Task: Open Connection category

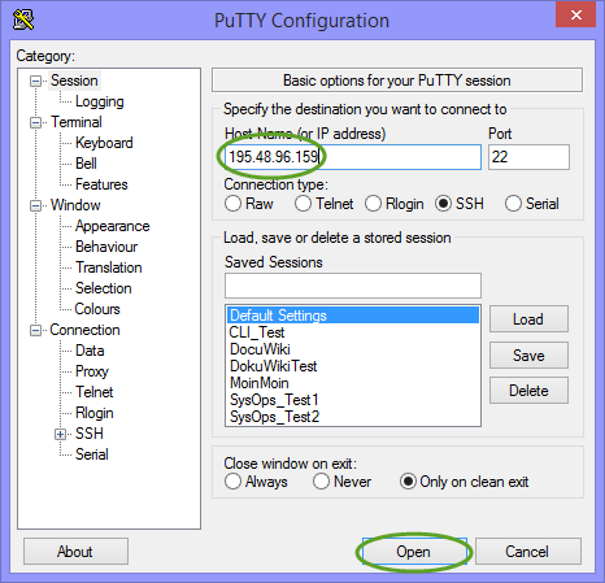Action: tap(85, 330)
